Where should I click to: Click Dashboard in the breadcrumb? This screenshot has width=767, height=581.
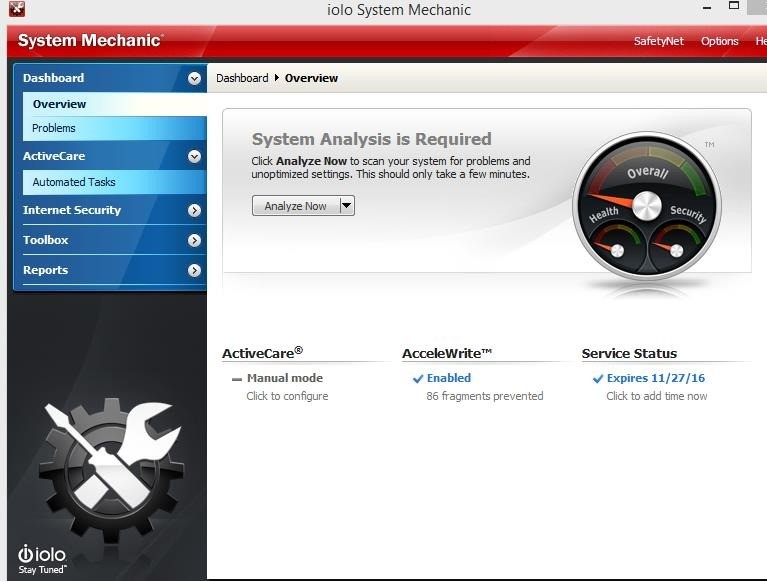242,78
